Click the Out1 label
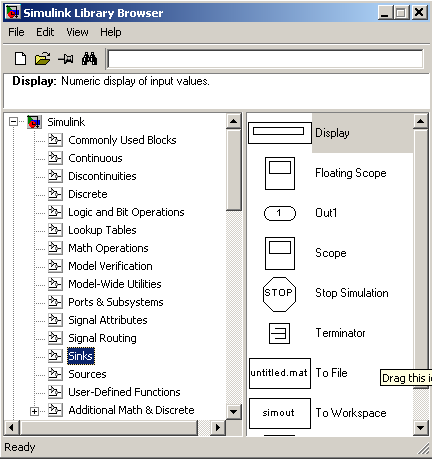Image resolution: width=432 pixels, height=459 pixels. tap(326, 213)
